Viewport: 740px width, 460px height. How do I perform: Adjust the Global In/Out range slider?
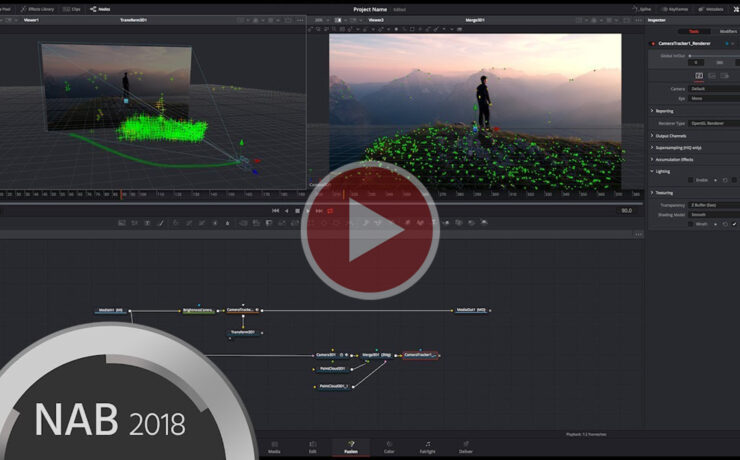click(x=715, y=56)
